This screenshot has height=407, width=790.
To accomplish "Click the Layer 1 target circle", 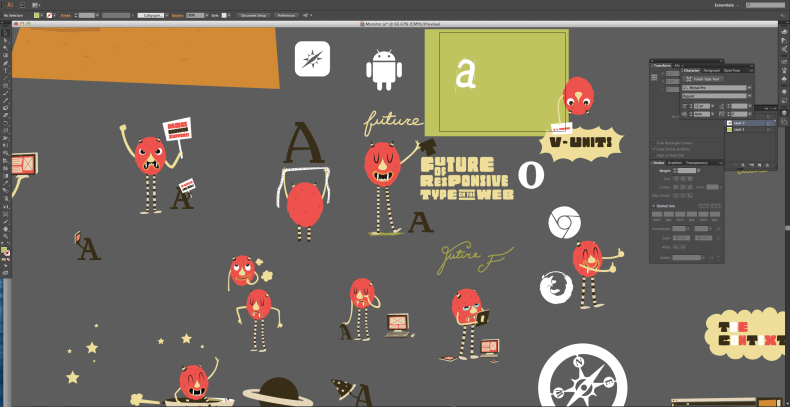I will (768, 129).
